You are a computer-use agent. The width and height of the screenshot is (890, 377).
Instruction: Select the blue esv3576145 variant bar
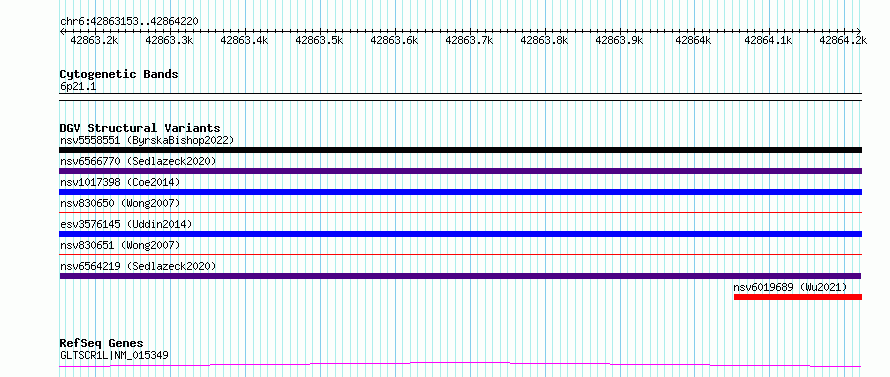pos(460,234)
